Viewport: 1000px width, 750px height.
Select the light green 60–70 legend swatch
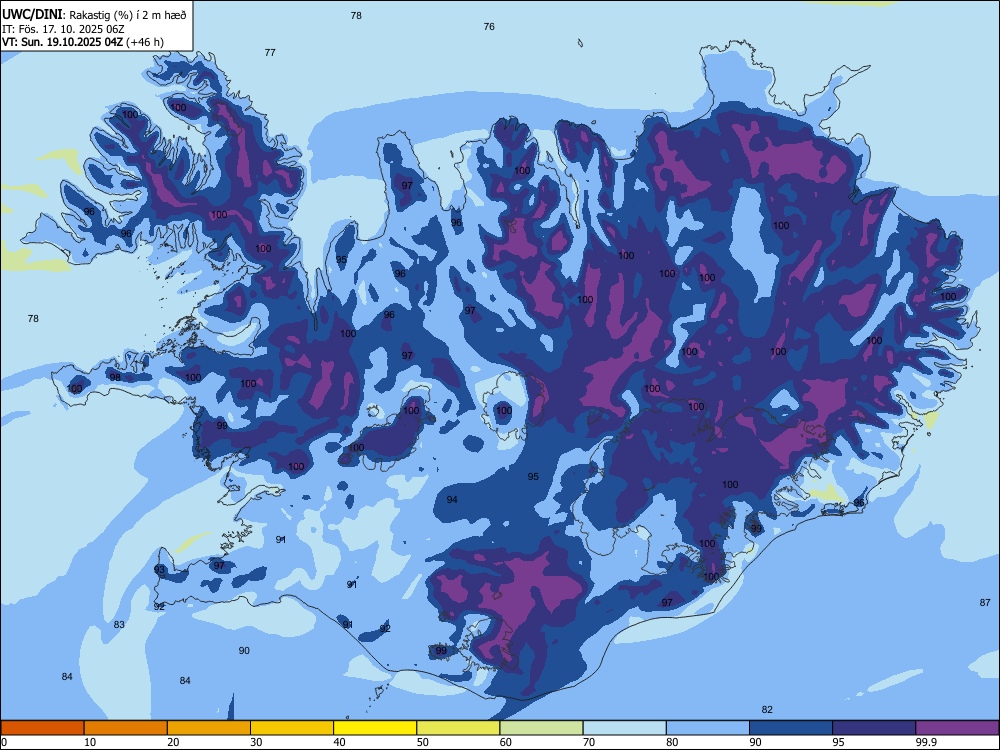541,728
